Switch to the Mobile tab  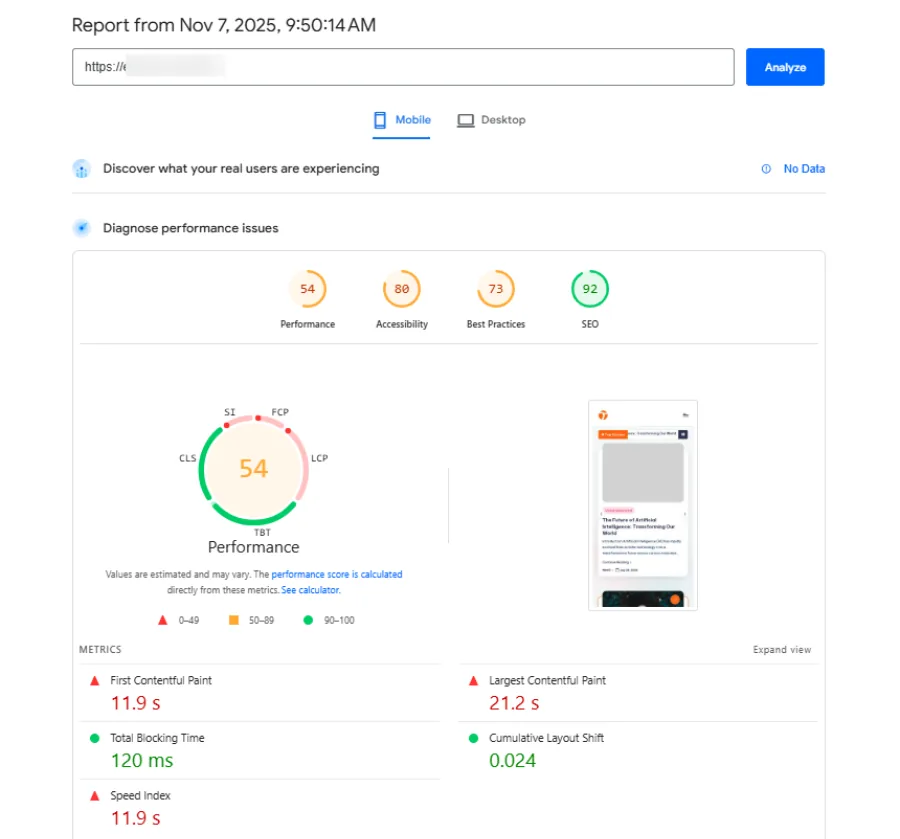[x=402, y=119]
